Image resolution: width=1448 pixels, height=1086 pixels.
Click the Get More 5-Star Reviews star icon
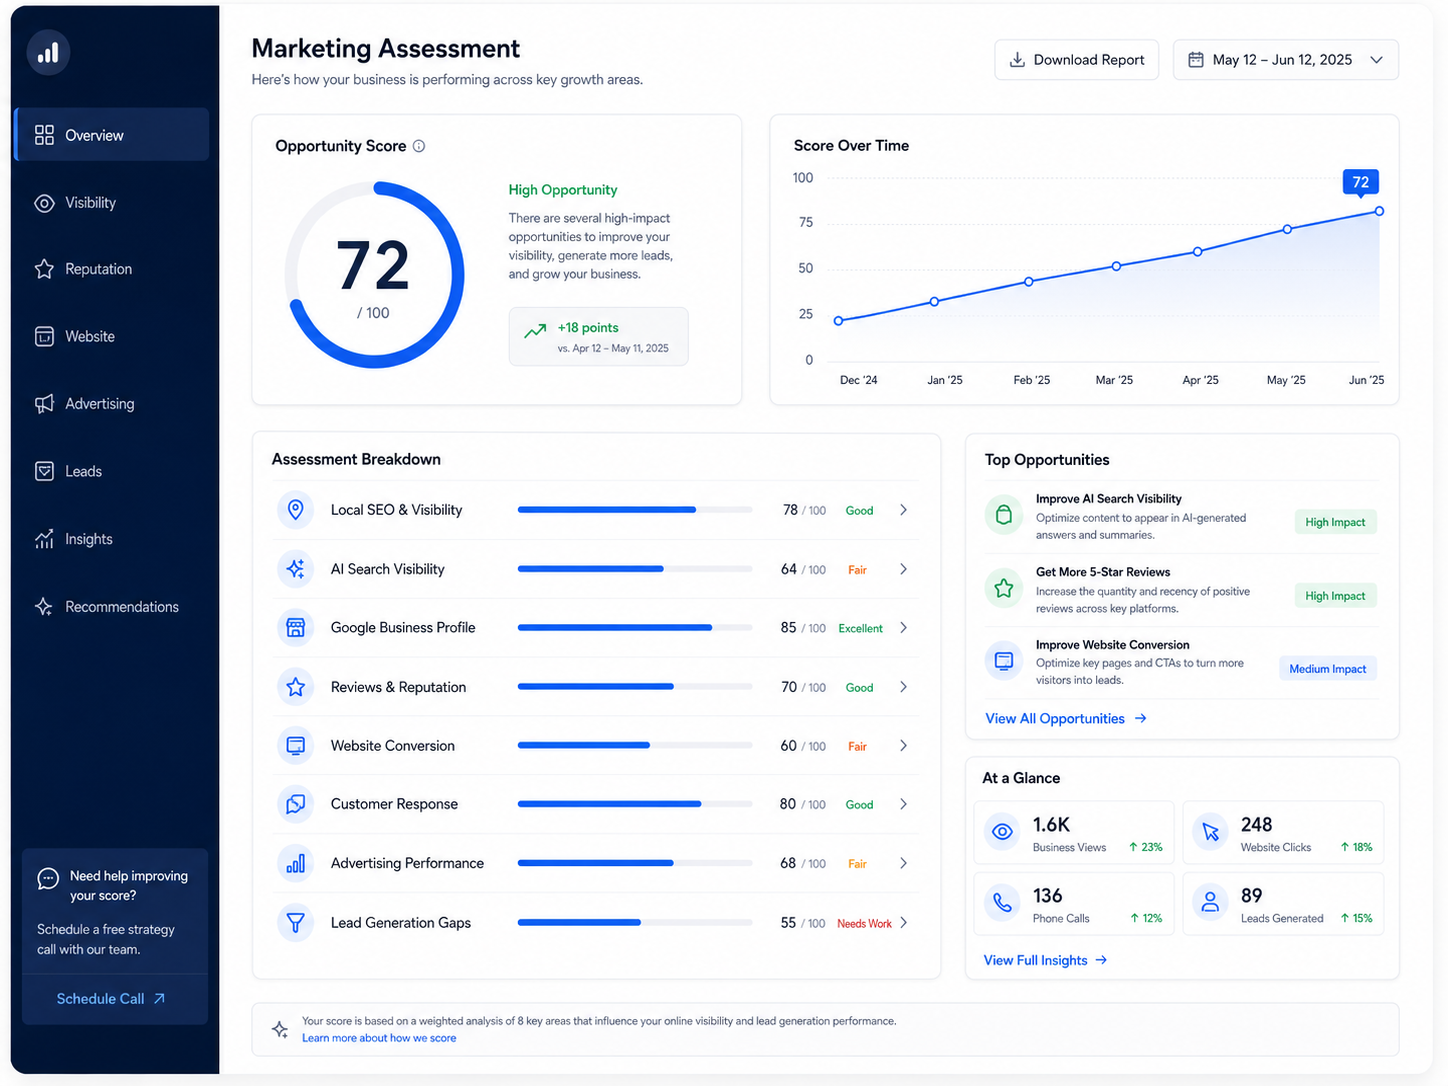(x=1004, y=588)
